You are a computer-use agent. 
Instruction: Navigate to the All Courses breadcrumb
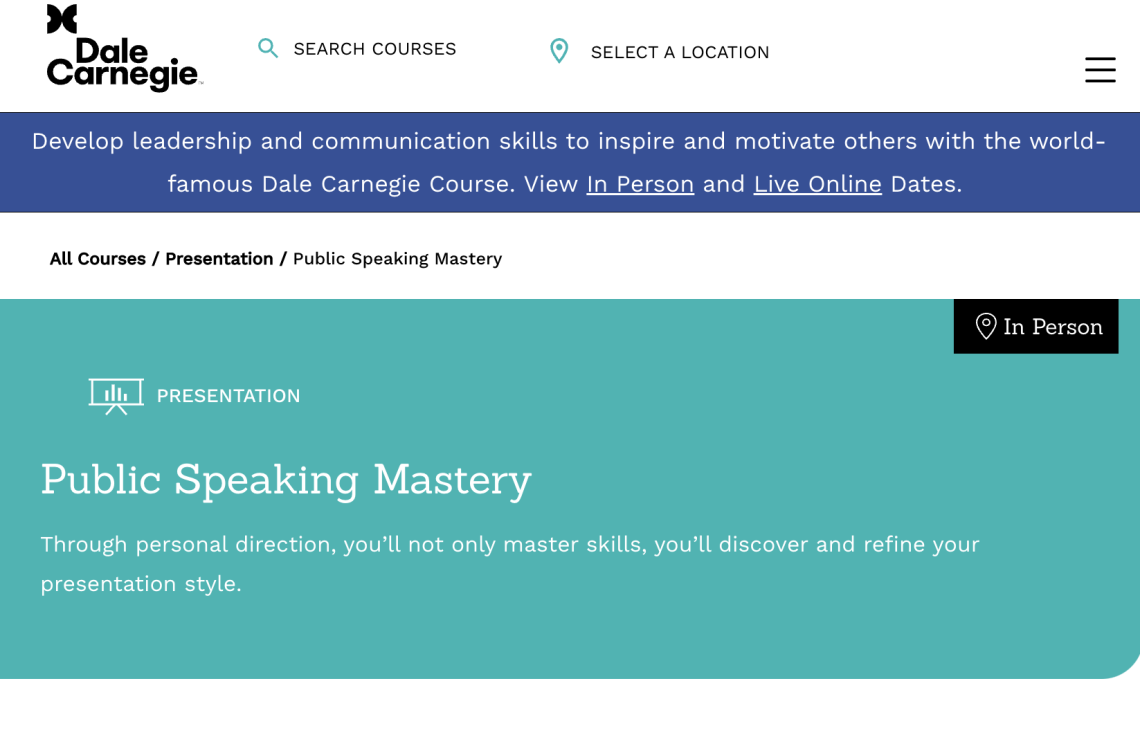pos(97,258)
